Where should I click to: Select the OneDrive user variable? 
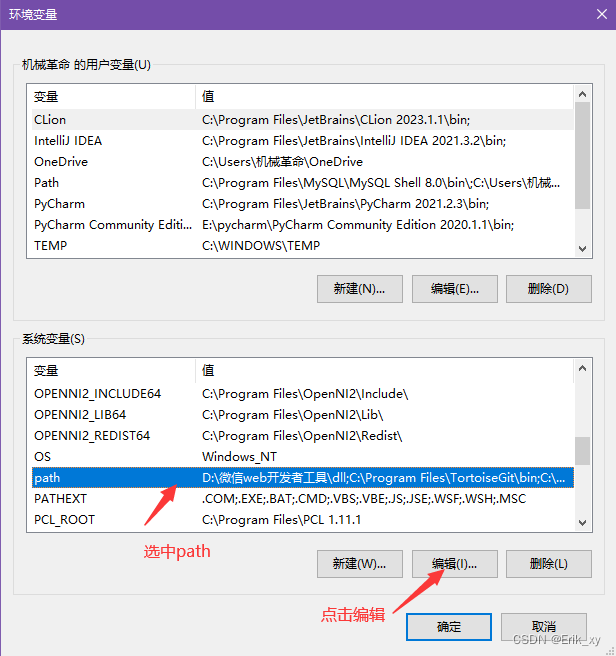click(x=303, y=161)
